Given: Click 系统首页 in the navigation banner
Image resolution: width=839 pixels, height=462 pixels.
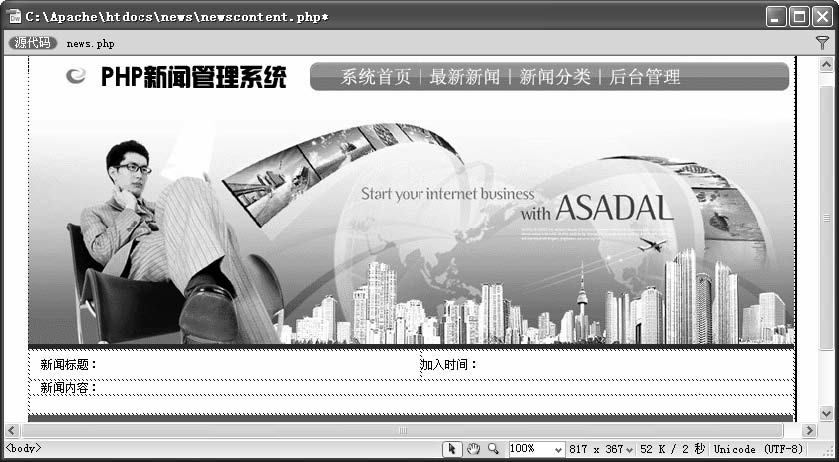Looking at the screenshot, I should click(x=376, y=77).
